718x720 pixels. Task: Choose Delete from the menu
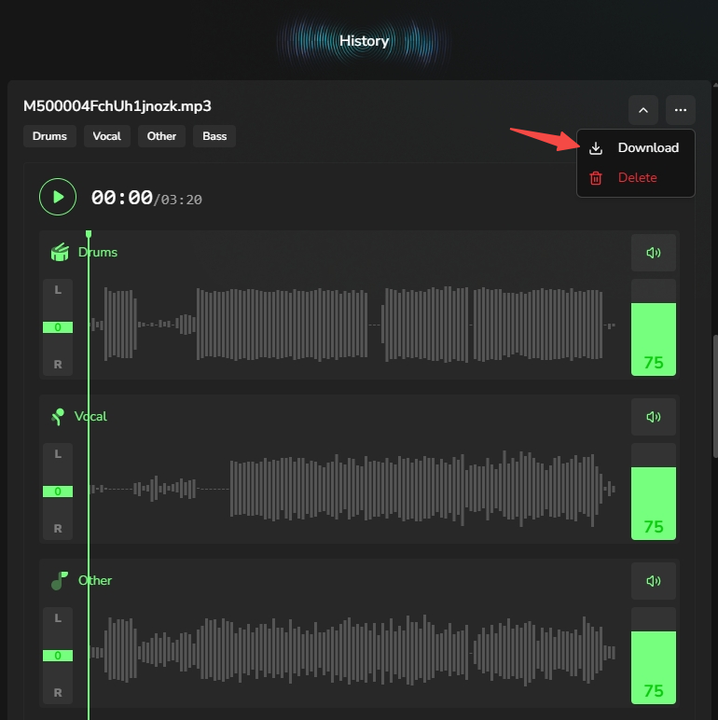click(x=636, y=178)
